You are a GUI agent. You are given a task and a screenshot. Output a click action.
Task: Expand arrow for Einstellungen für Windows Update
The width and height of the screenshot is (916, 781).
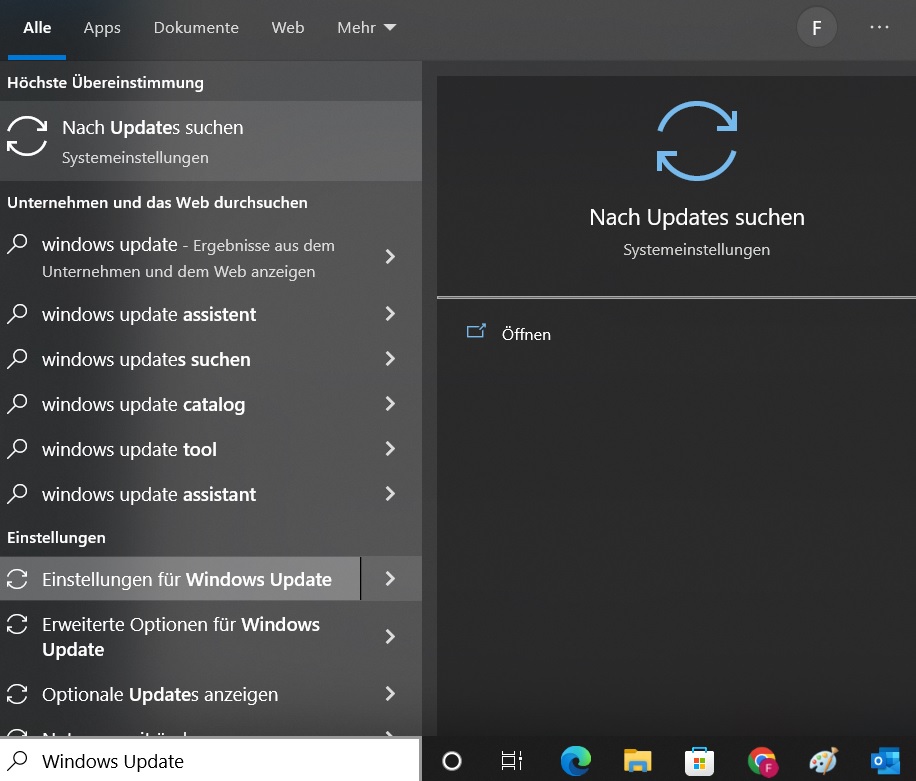[390, 579]
